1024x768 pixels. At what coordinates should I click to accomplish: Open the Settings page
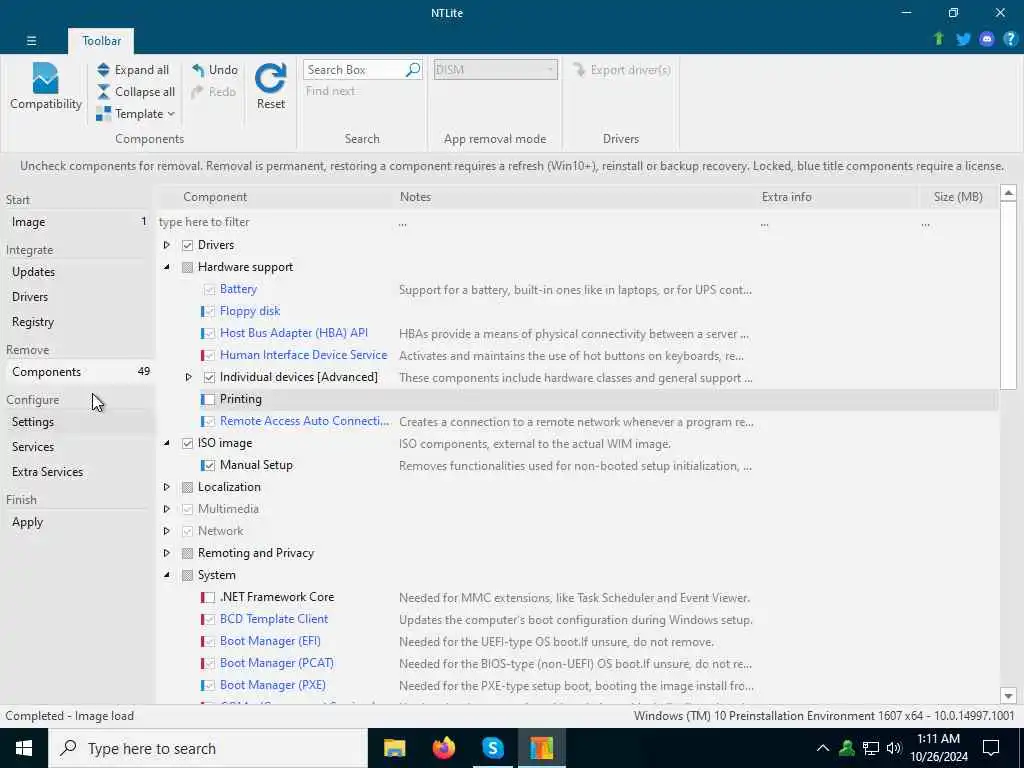coord(78,422)
